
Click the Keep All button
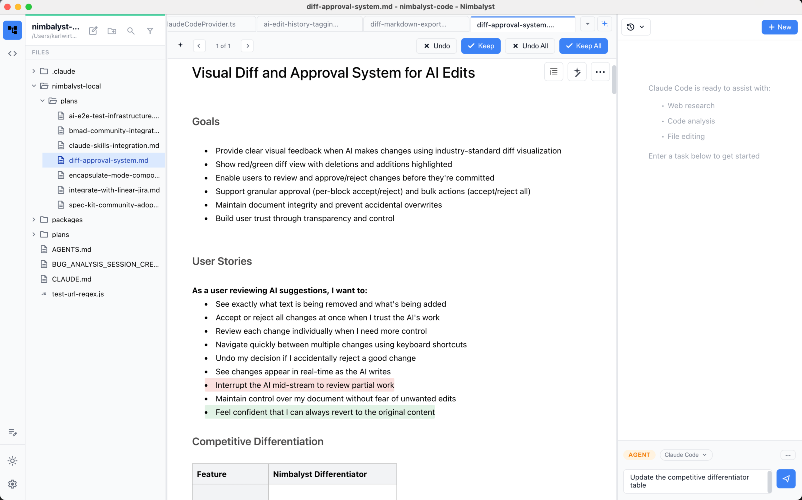[584, 46]
